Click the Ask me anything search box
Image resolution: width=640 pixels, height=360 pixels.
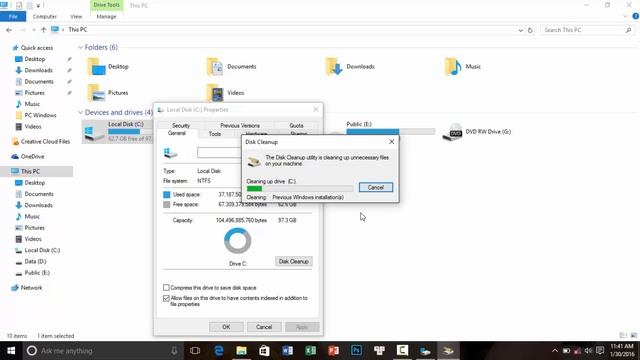[x=102, y=351]
